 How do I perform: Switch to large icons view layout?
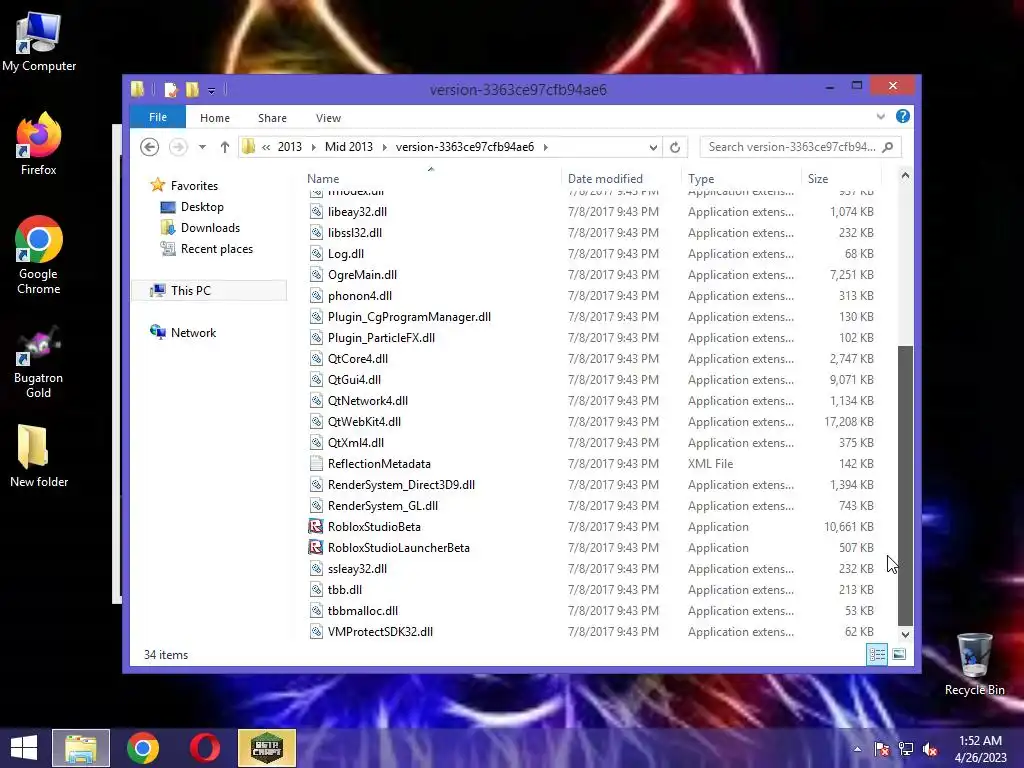(899, 654)
